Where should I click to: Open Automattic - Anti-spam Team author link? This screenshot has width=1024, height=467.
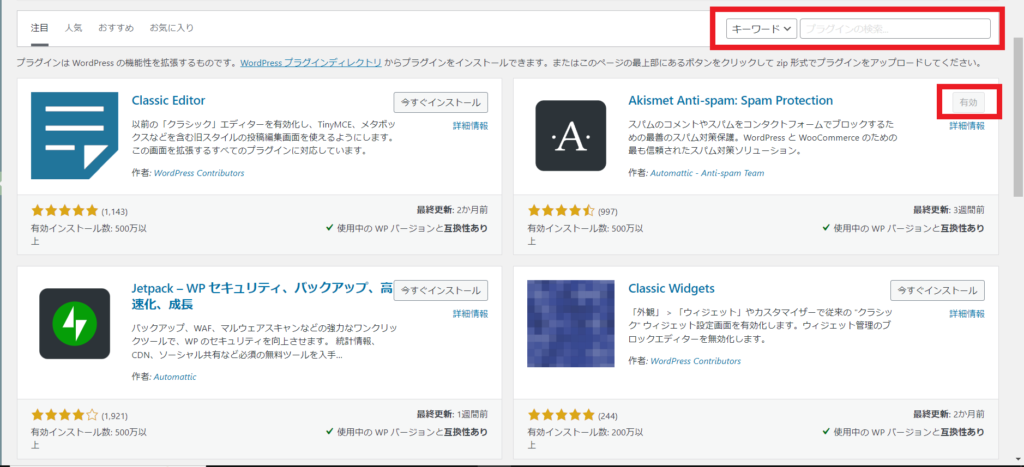[707, 172]
